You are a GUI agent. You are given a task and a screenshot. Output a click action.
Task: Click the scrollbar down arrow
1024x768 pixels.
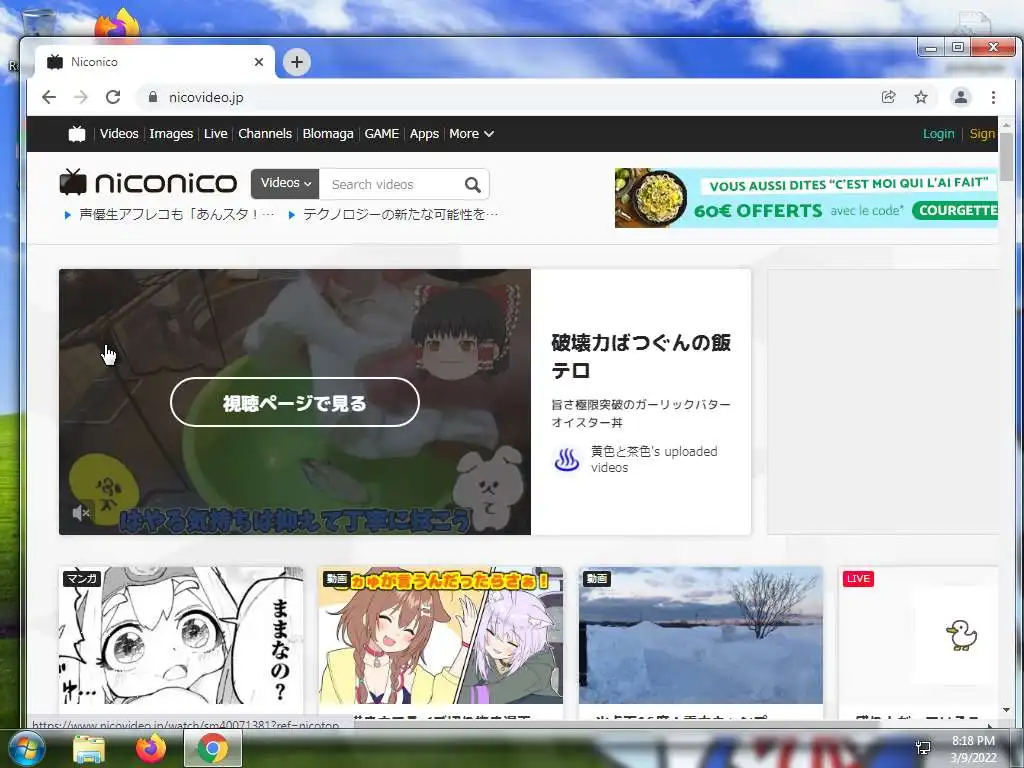tap(1006, 710)
